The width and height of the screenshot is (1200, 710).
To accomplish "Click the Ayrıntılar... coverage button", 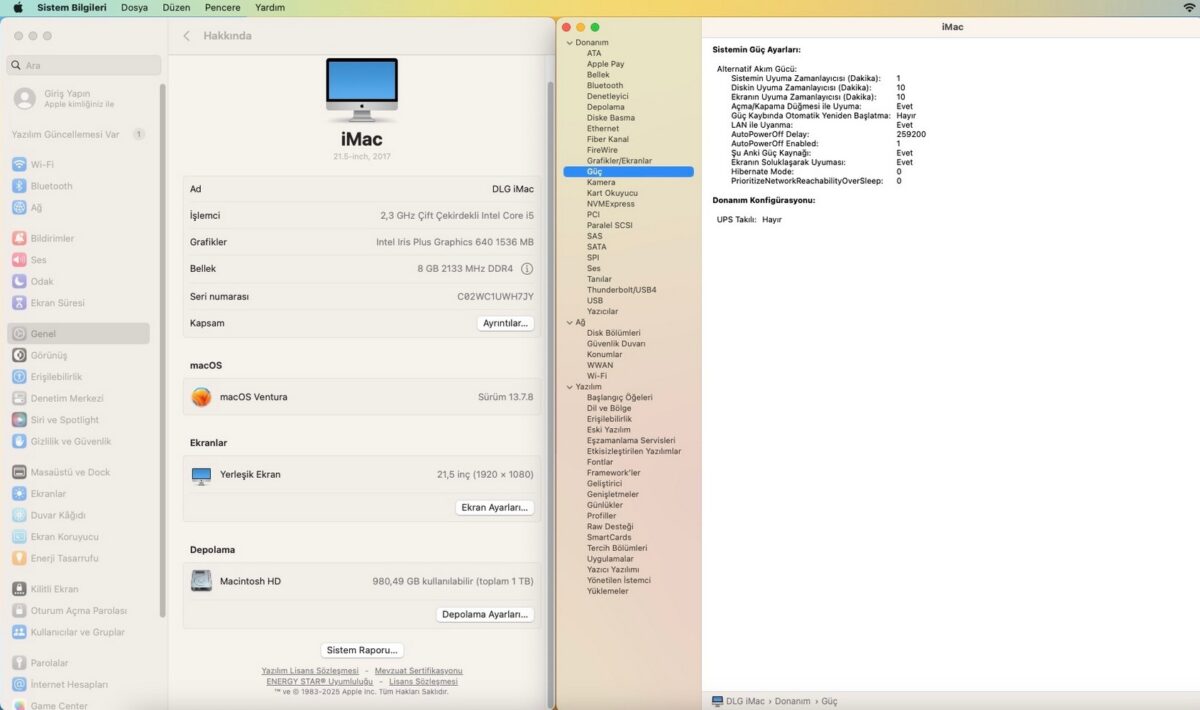I will (505, 324).
